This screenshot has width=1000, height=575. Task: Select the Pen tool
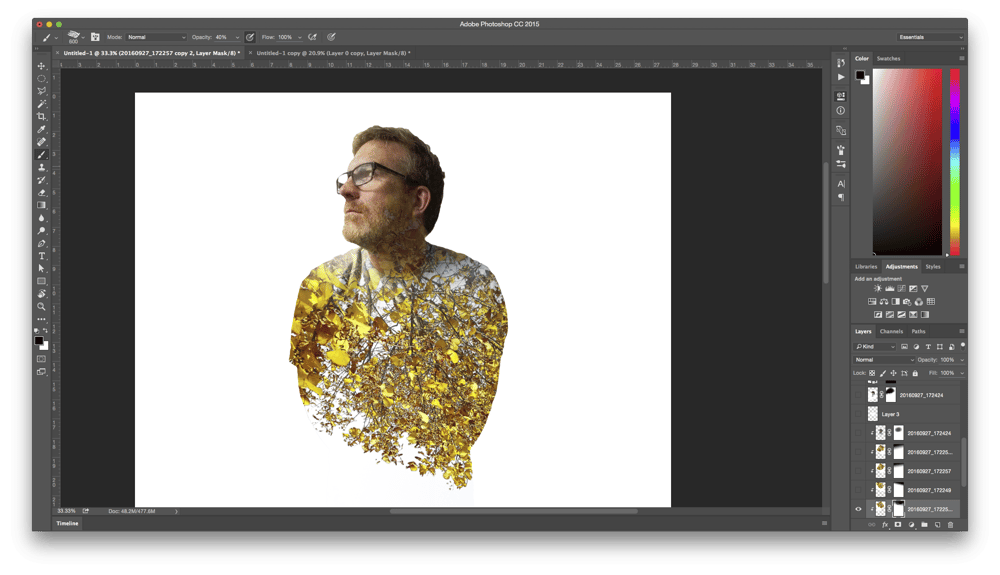coord(41,244)
